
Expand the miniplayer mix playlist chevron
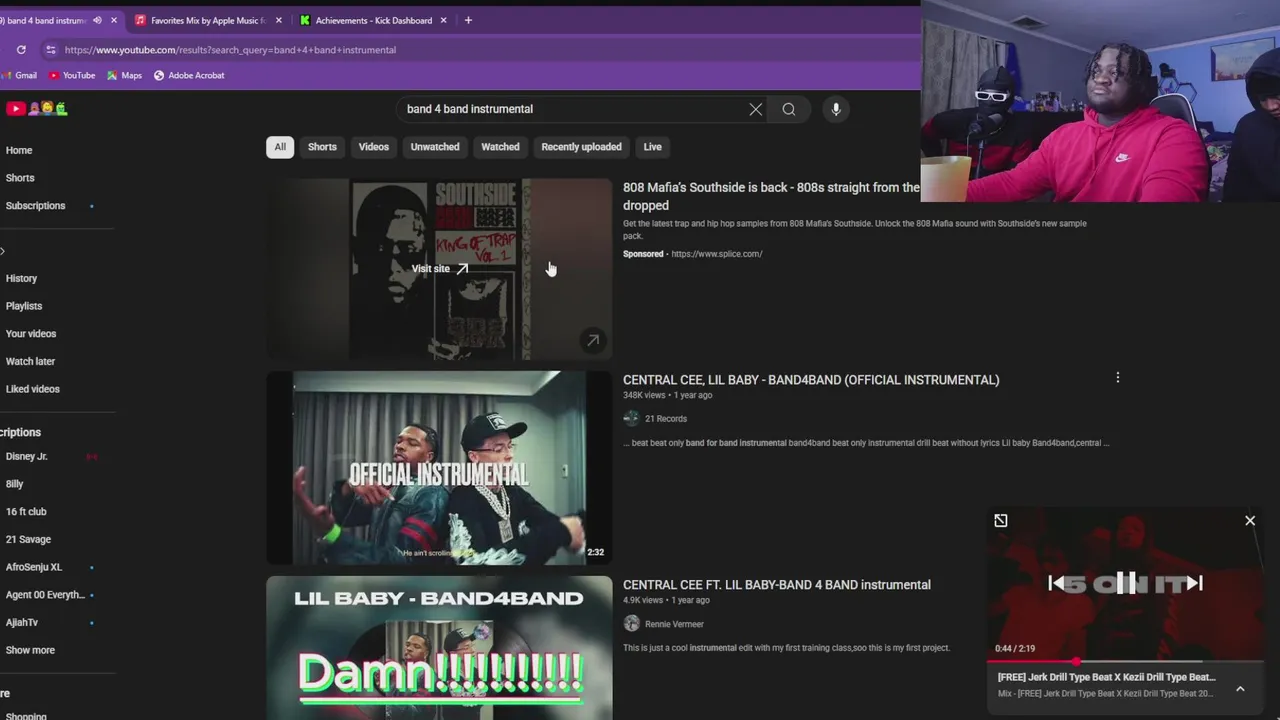[x=1240, y=688]
